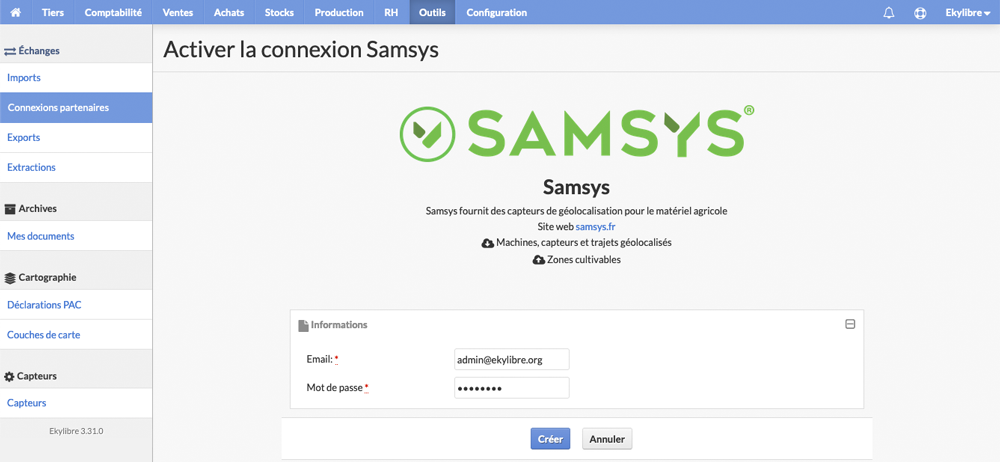Click the Annuler button
Screen dimensions: 1000x462
click(607, 439)
